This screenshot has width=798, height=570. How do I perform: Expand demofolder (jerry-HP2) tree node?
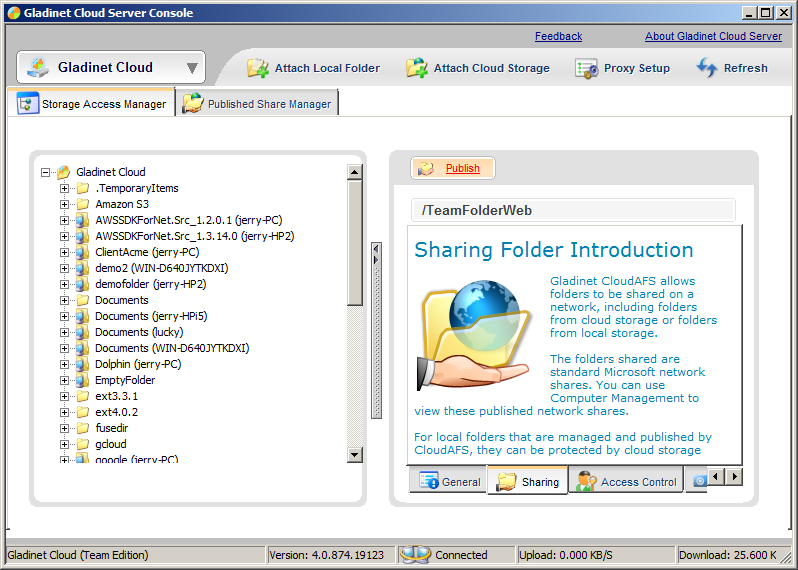pos(64,284)
